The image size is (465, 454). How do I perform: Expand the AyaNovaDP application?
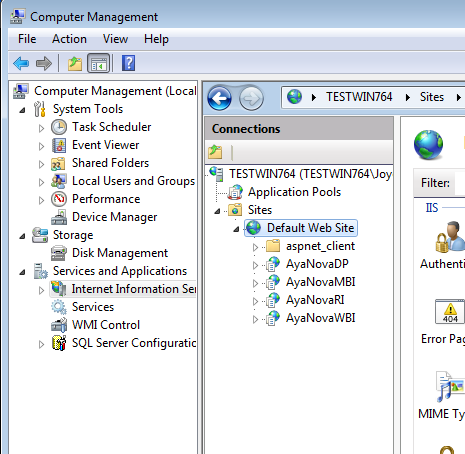[x=255, y=265]
